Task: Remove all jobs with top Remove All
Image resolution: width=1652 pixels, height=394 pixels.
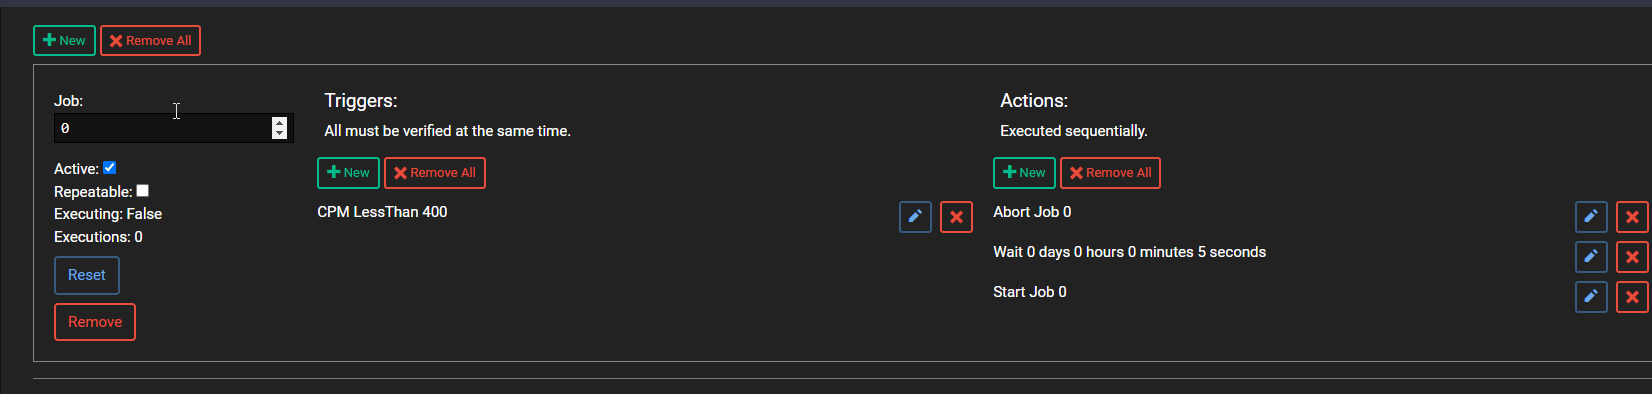Action: click(x=150, y=40)
